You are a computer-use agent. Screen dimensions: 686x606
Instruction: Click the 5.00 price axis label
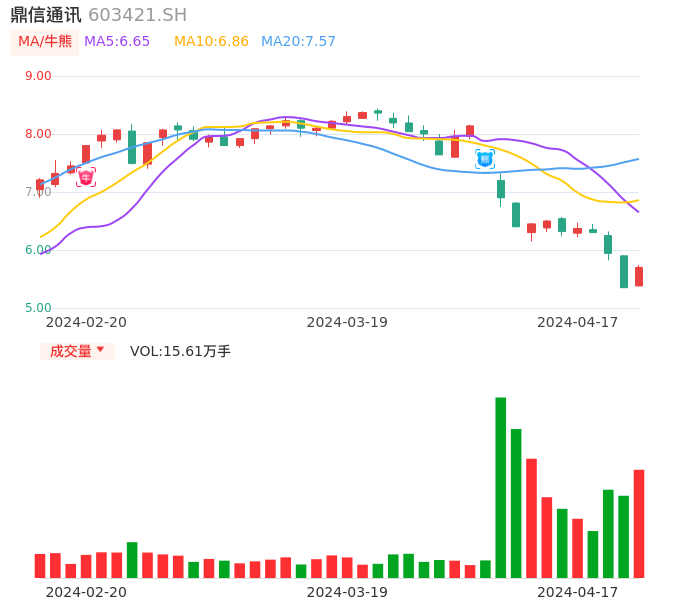pyautogui.click(x=38, y=308)
